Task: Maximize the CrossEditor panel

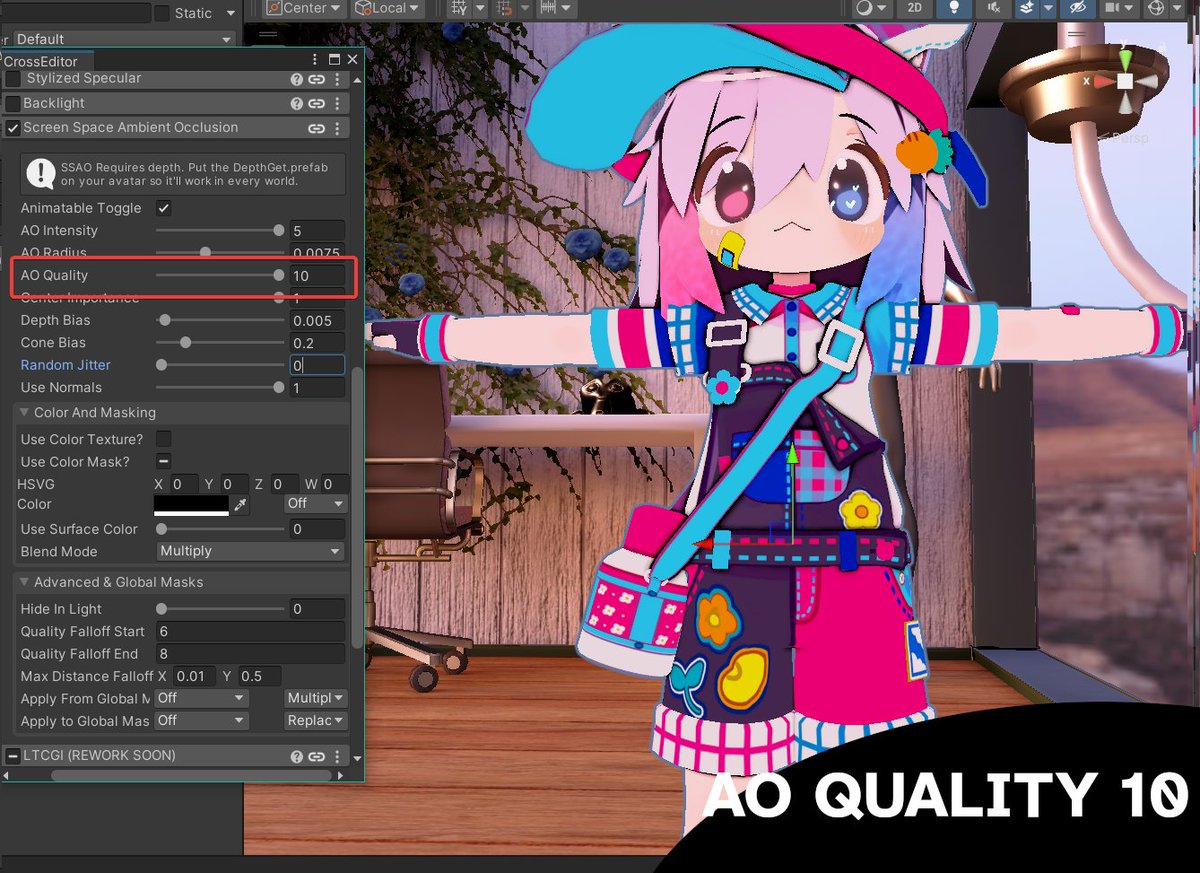Action: [335, 60]
